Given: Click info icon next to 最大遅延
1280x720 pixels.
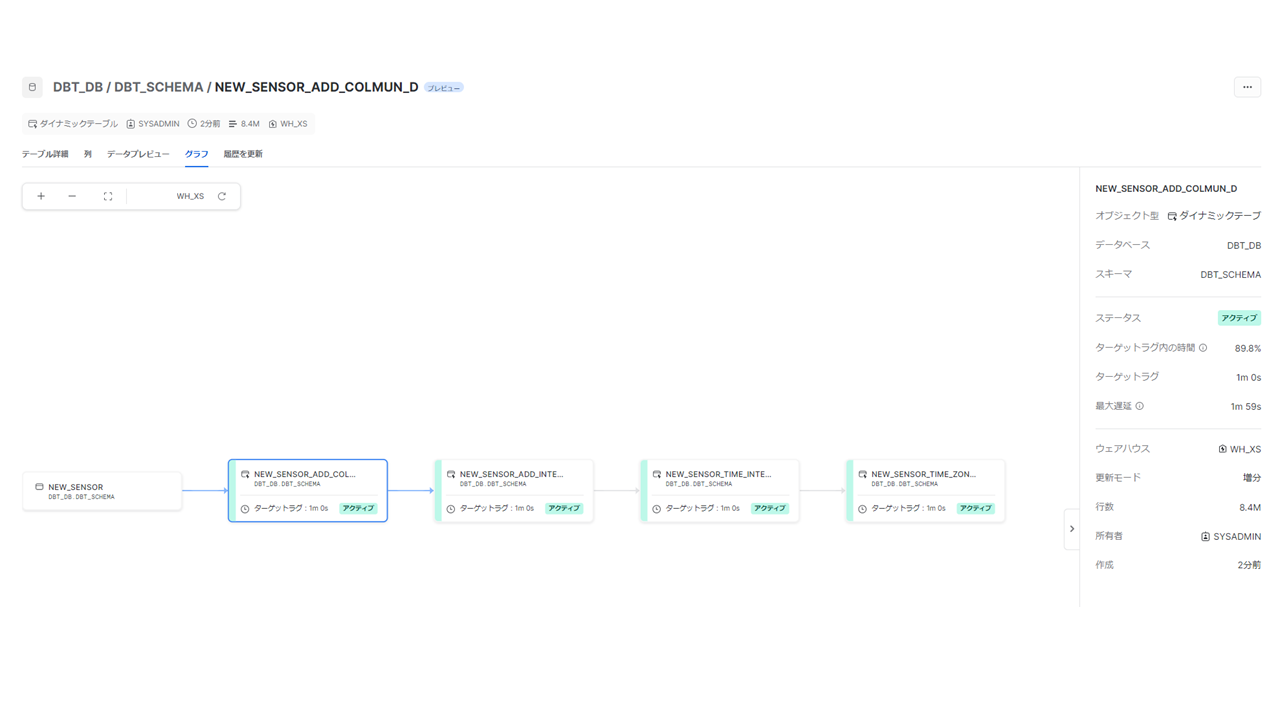Looking at the screenshot, I should tap(1139, 406).
